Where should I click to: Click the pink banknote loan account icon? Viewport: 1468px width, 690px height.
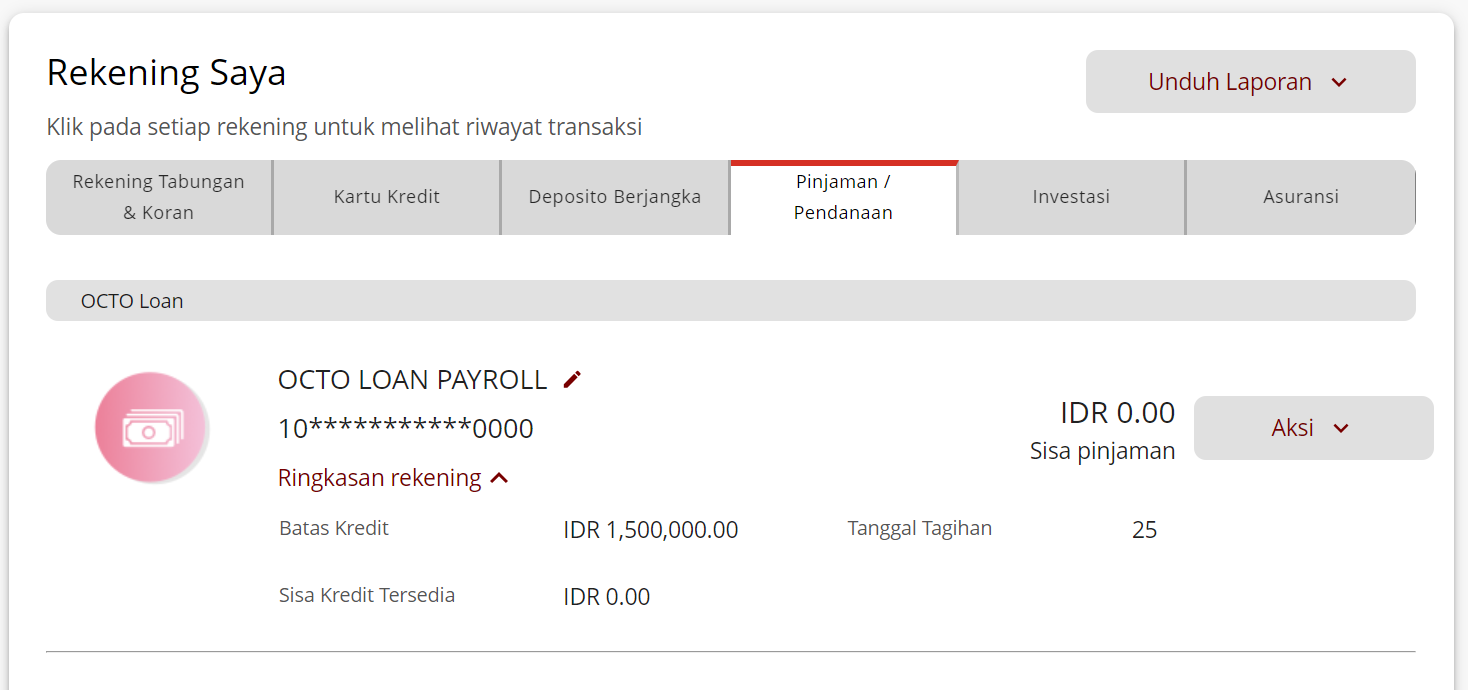(x=151, y=427)
